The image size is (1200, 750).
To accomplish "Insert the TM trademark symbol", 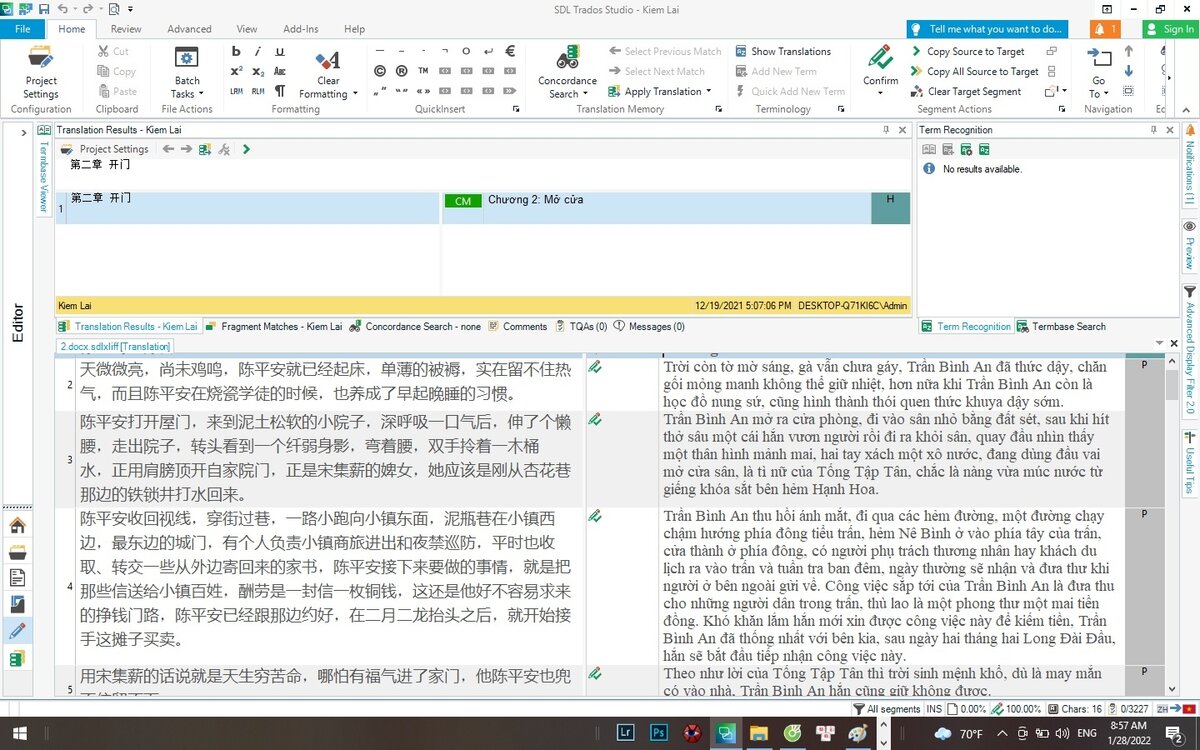I will pos(423,71).
